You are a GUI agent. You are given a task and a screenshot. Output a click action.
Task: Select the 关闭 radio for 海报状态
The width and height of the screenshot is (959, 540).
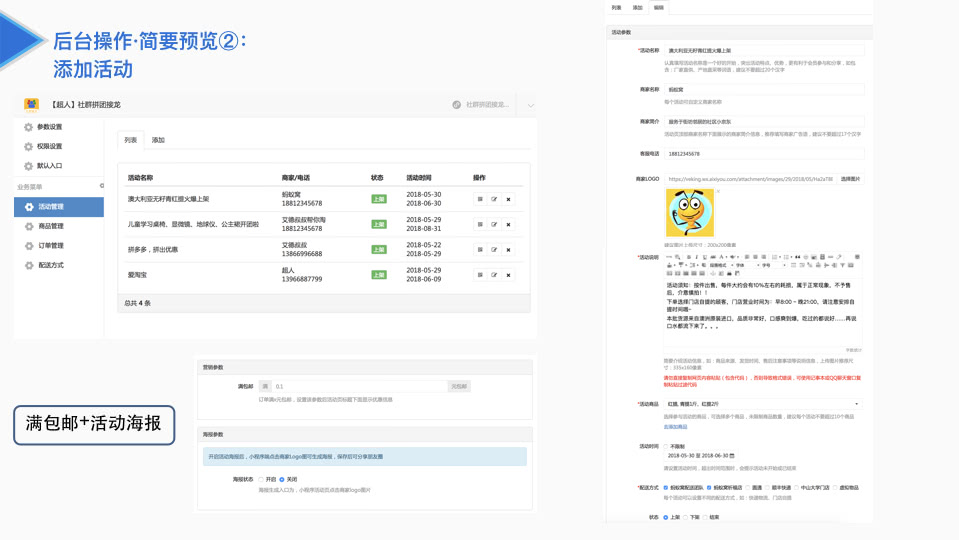coord(282,479)
